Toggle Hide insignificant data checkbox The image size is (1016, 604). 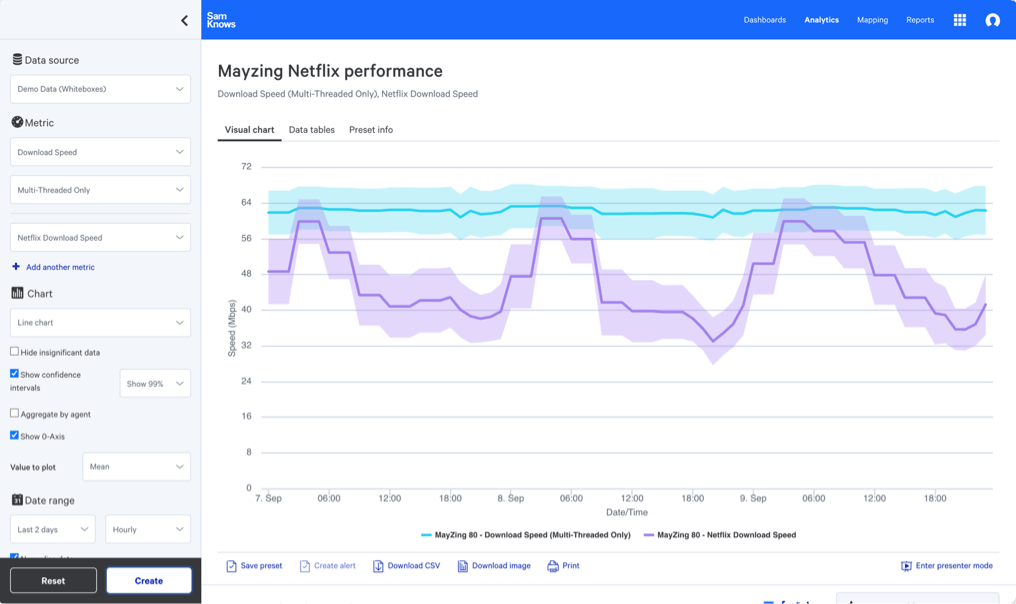tap(14, 351)
